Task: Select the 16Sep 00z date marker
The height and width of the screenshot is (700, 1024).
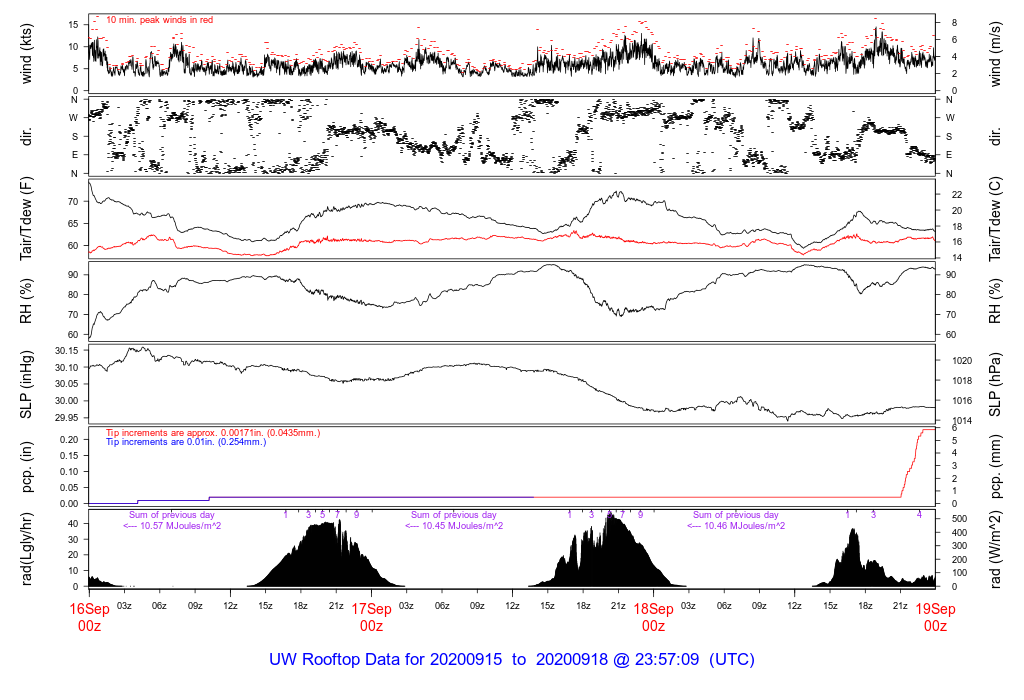Action: pos(89,617)
